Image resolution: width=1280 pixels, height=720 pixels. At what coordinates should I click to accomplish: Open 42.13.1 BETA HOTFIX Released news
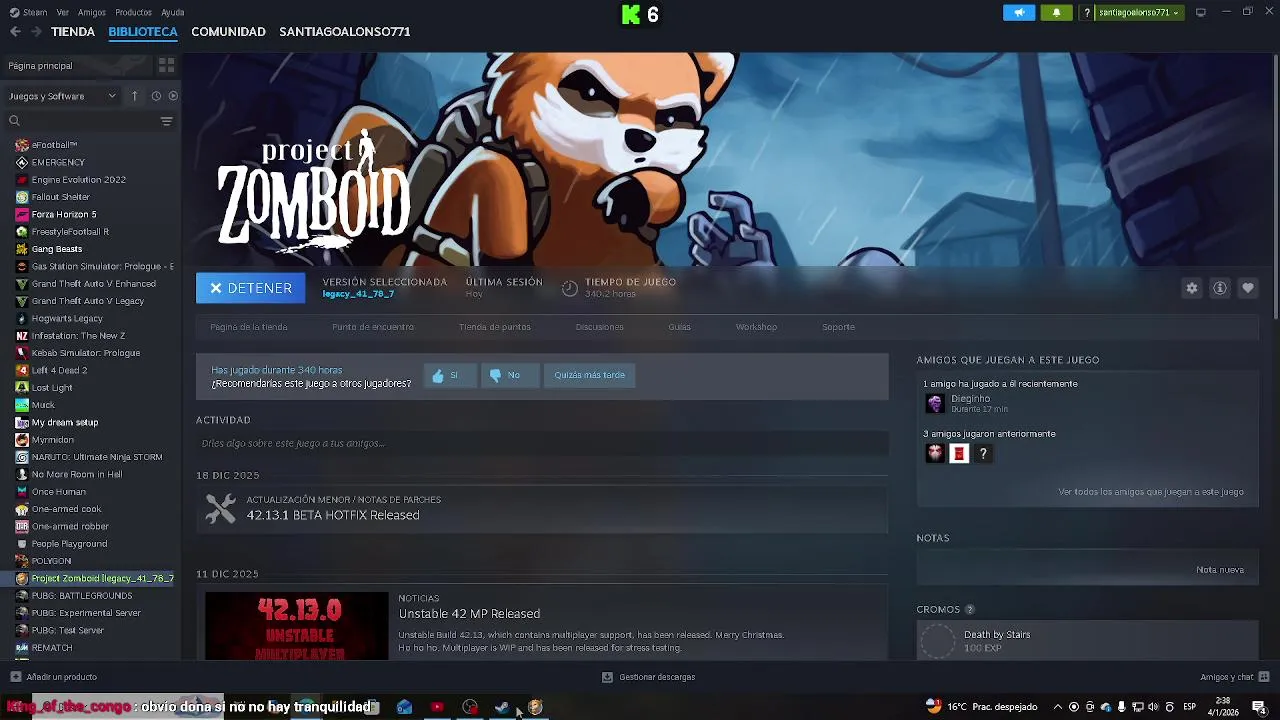pyautogui.click(x=333, y=515)
